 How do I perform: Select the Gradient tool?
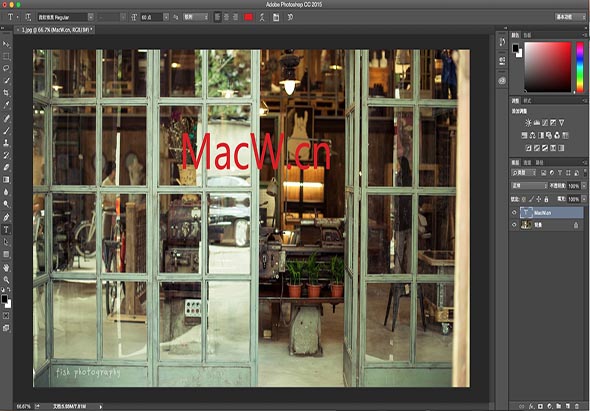(6, 180)
